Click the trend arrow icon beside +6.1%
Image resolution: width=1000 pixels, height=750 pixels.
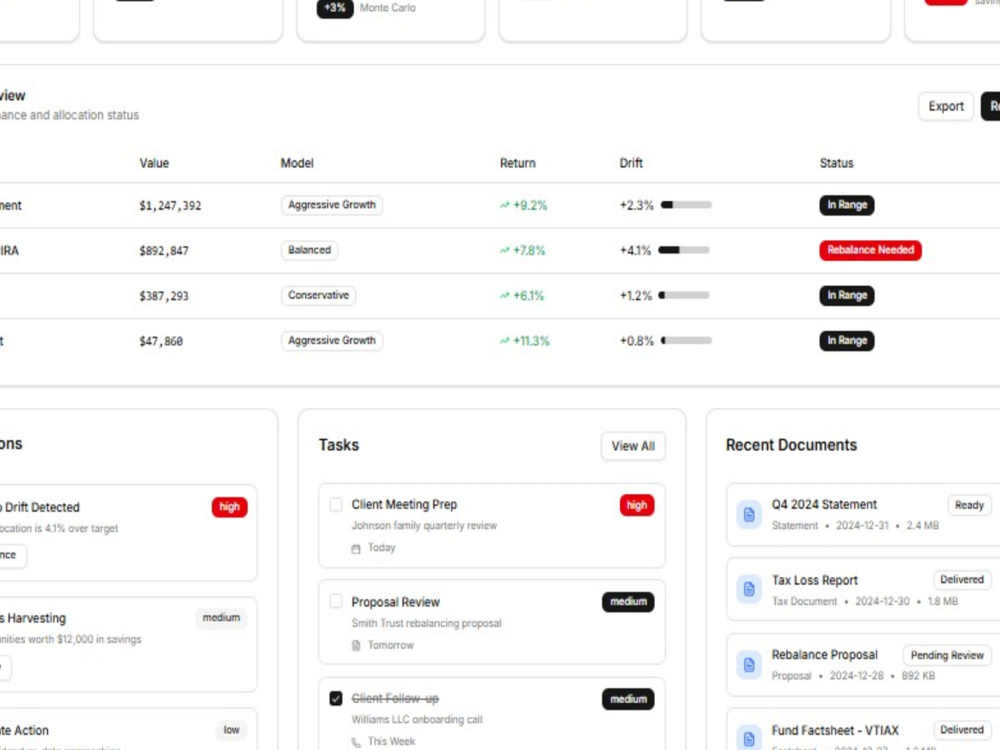[504, 296]
